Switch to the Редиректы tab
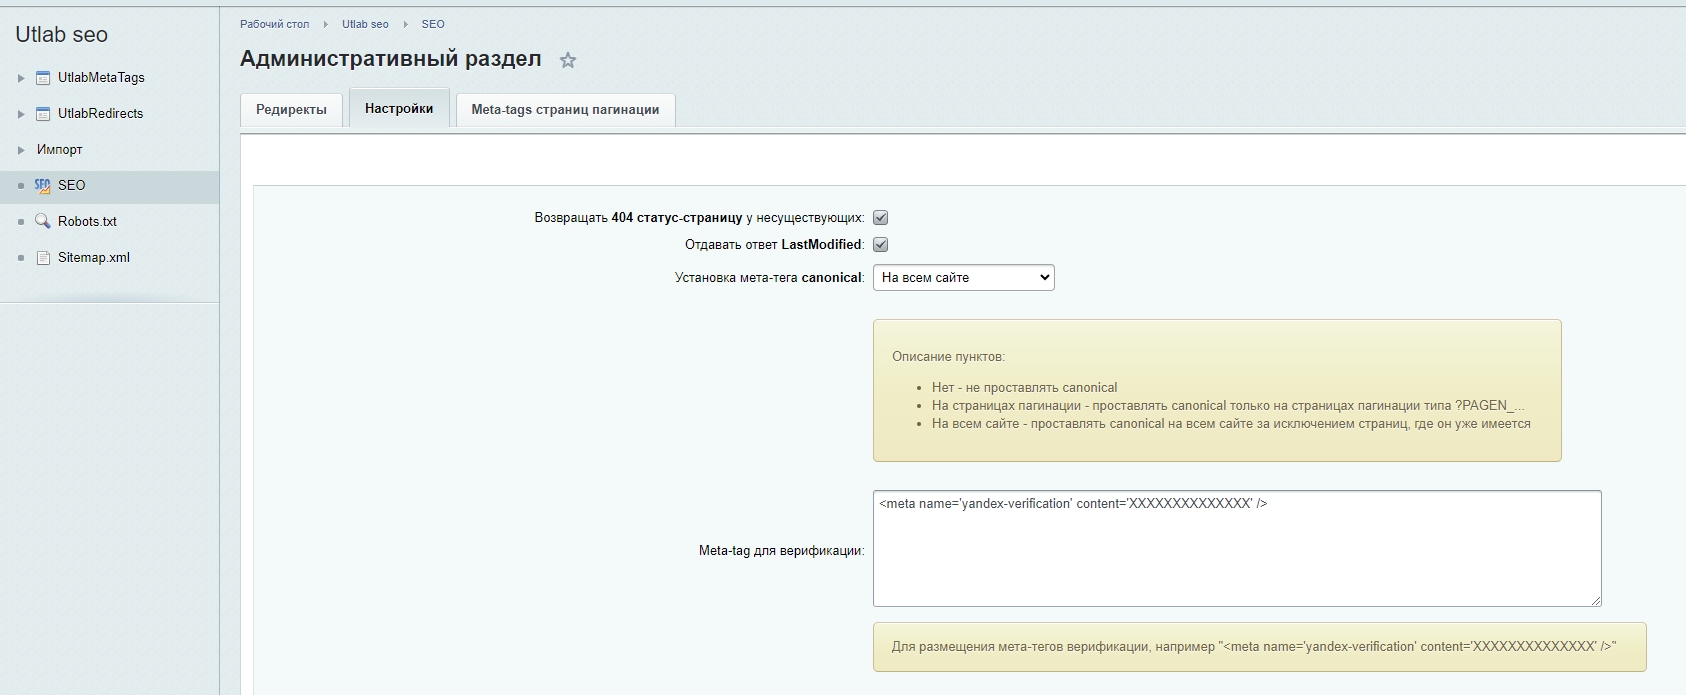 [291, 110]
